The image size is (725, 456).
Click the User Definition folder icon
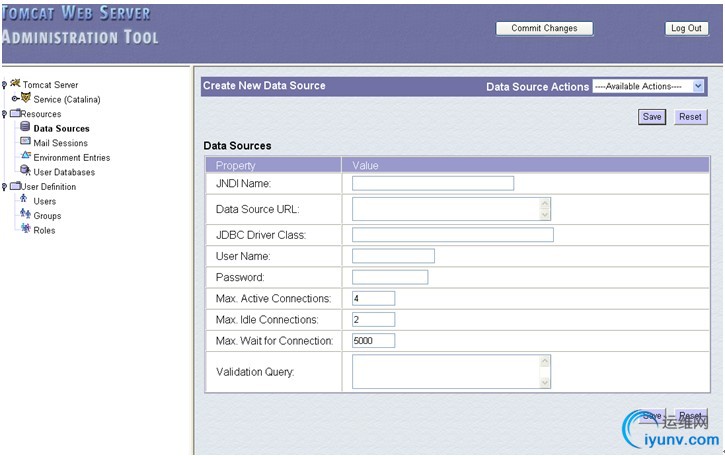[x=15, y=185]
